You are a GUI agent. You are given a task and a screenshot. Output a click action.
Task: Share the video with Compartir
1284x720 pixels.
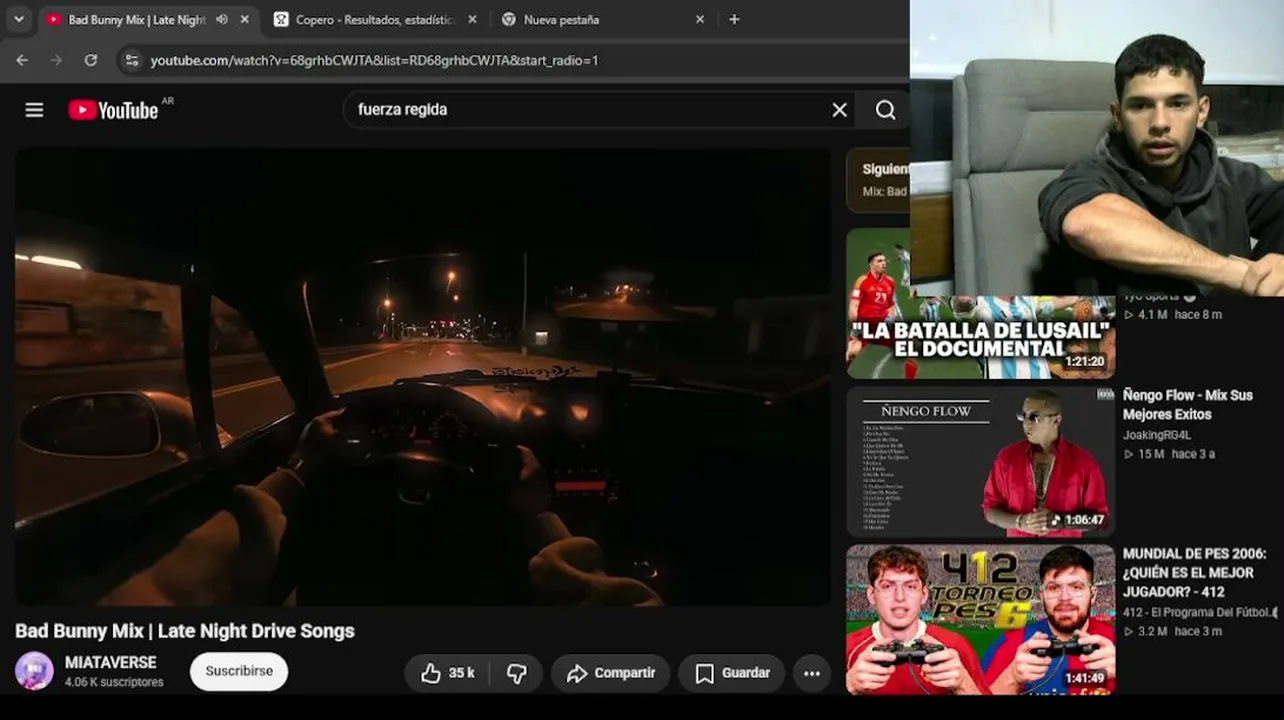coord(611,673)
